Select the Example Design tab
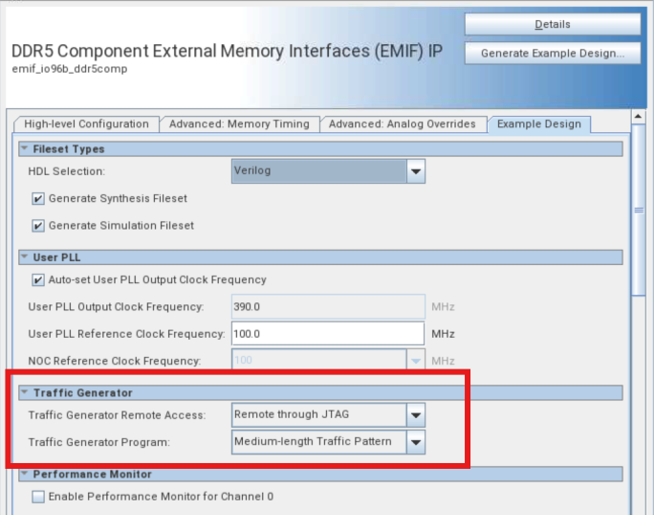Viewport: 654px width, 515px height. click(x=539, y=124)
